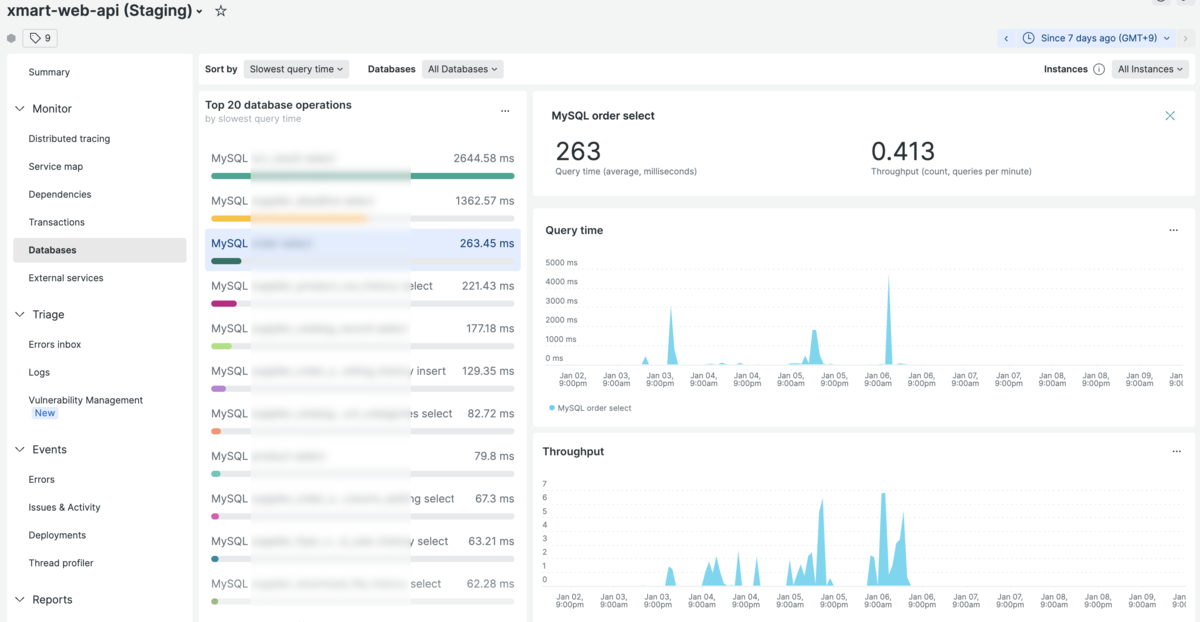This screenshot has width=1200, height=622.
Task: Close the MySQL order select detail panel
Action: pos(1170,116)
